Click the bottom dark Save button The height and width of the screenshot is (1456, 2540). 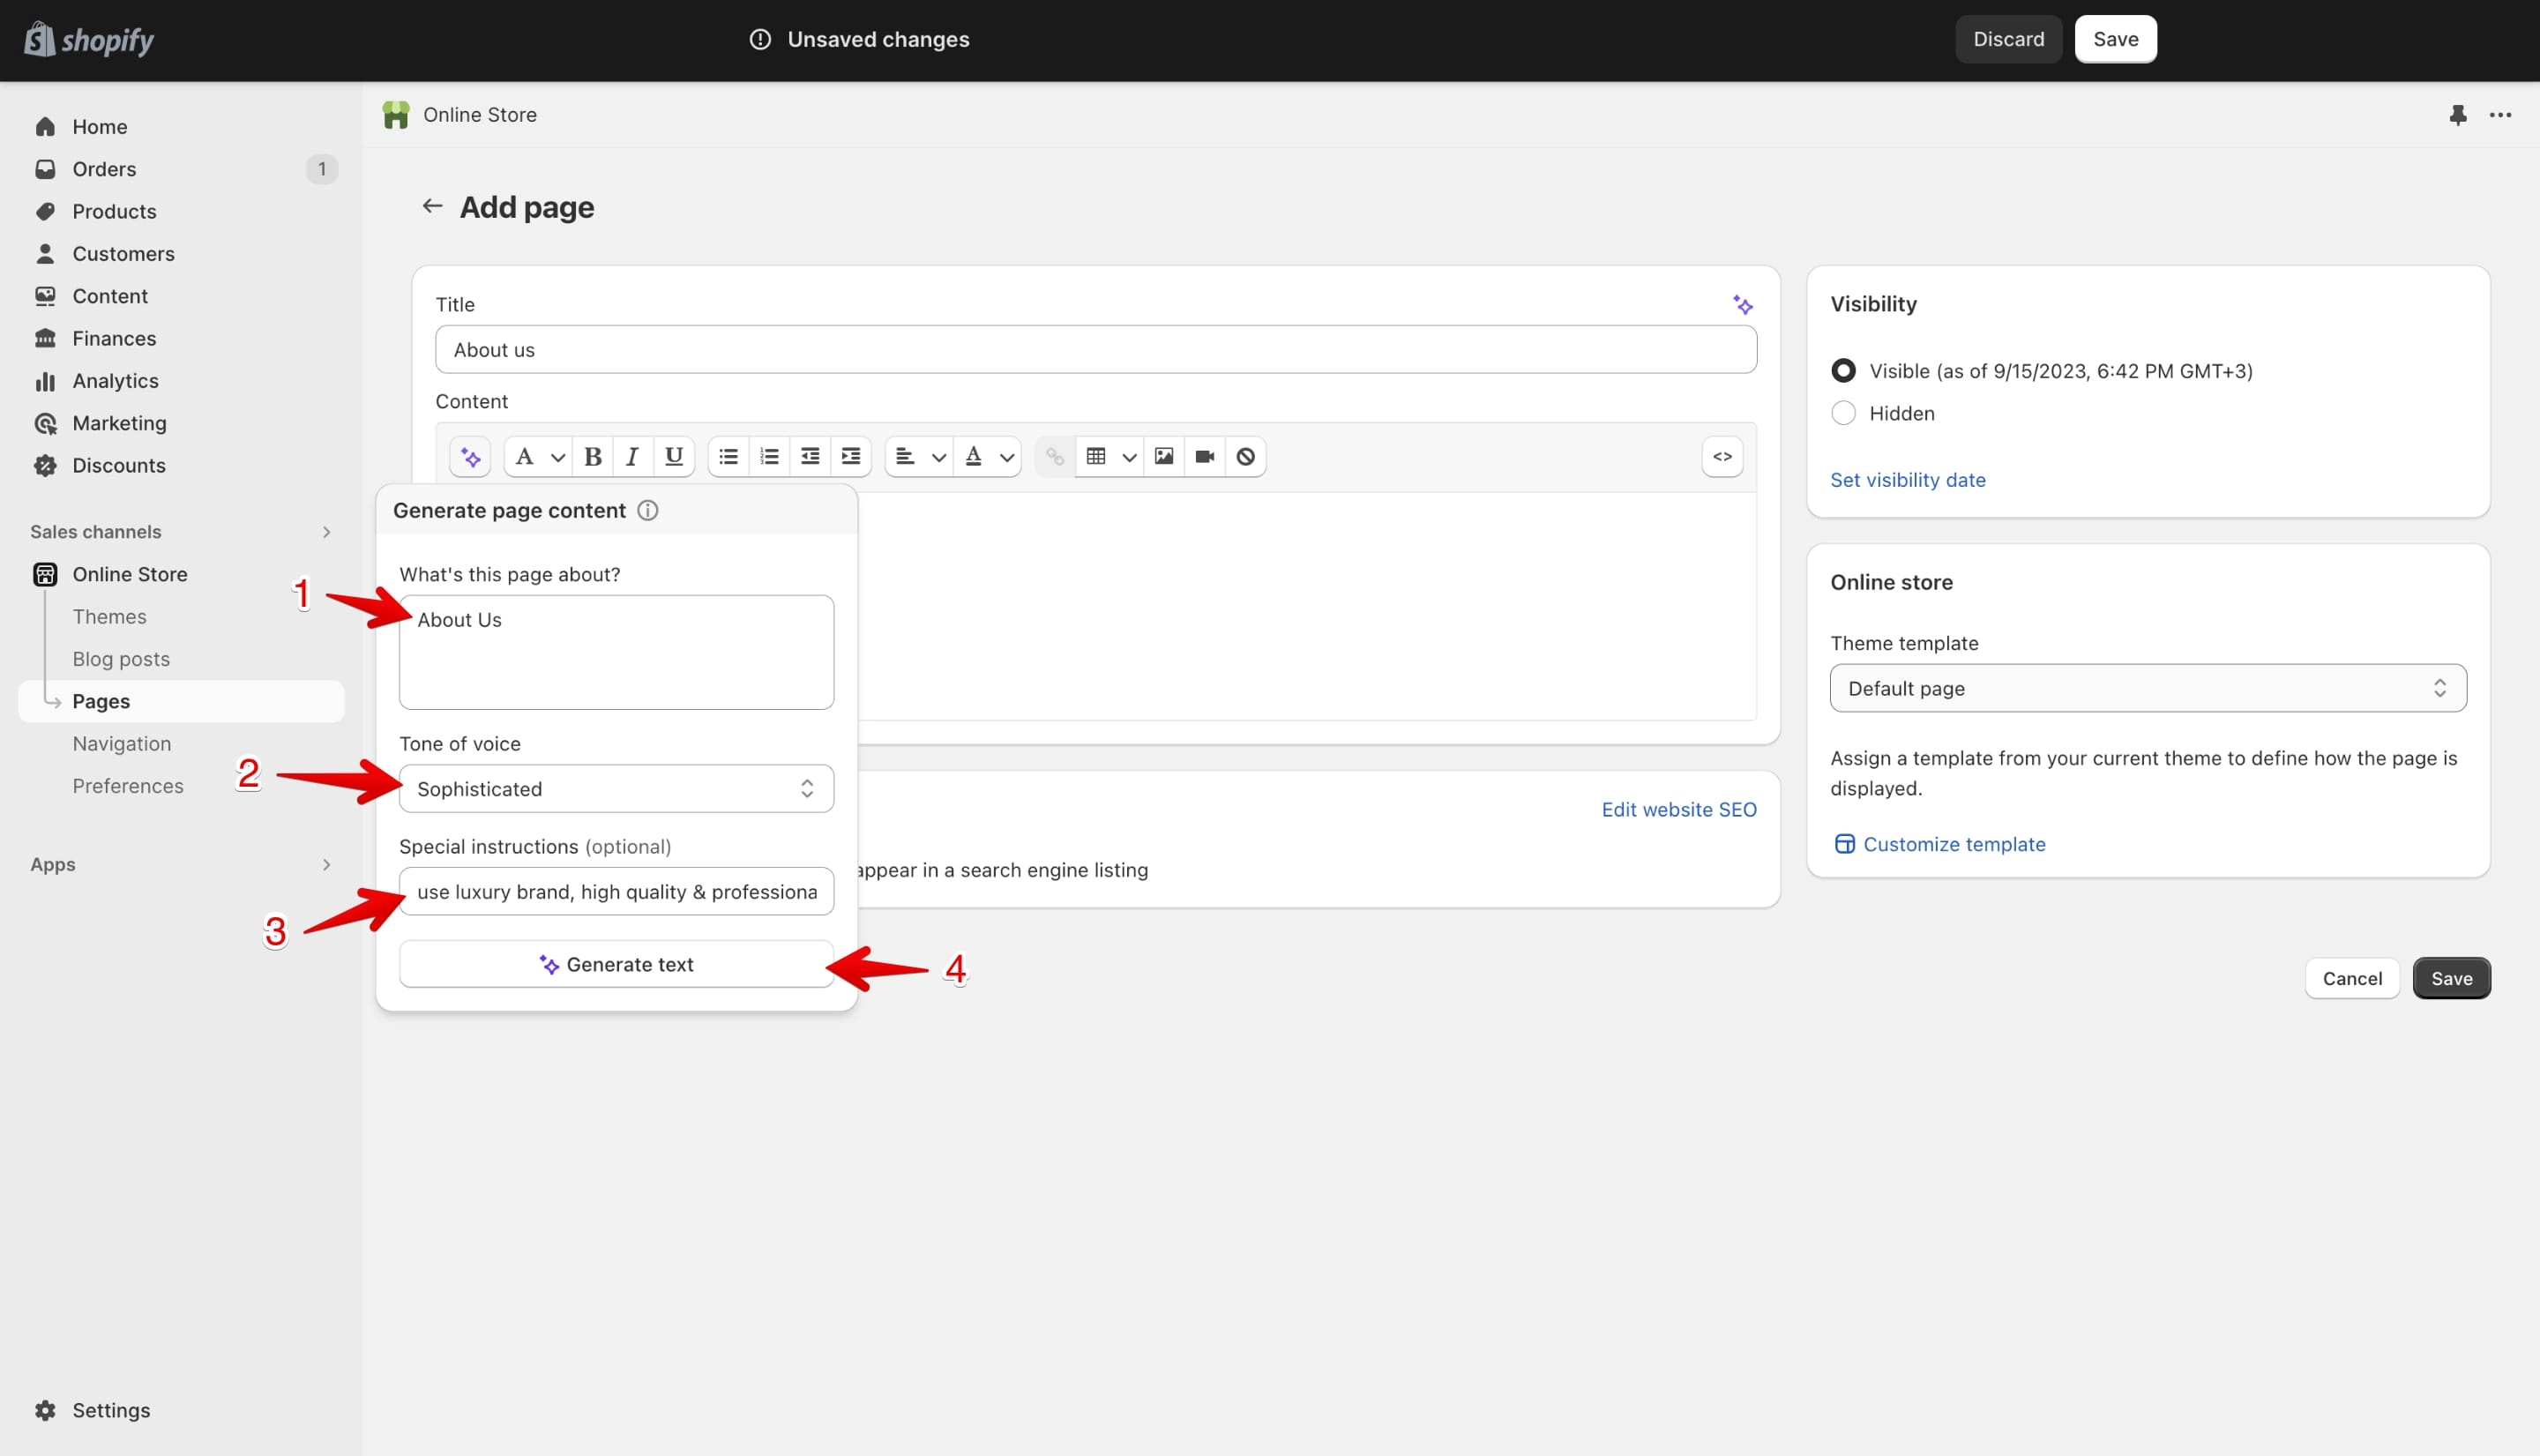pyautogui.click(x=2451, y=978)
